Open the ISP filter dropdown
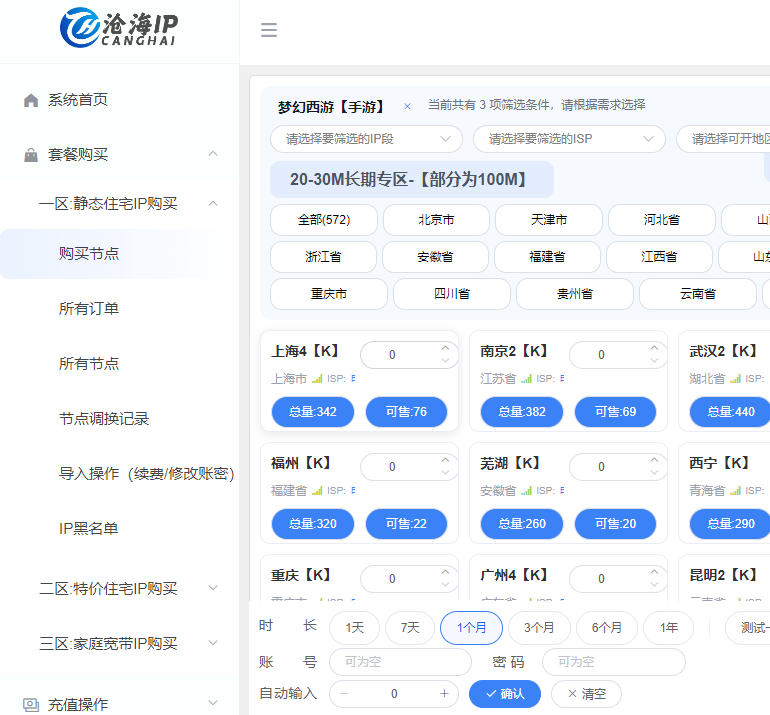The image size is (770, 715). pos(569,139)
